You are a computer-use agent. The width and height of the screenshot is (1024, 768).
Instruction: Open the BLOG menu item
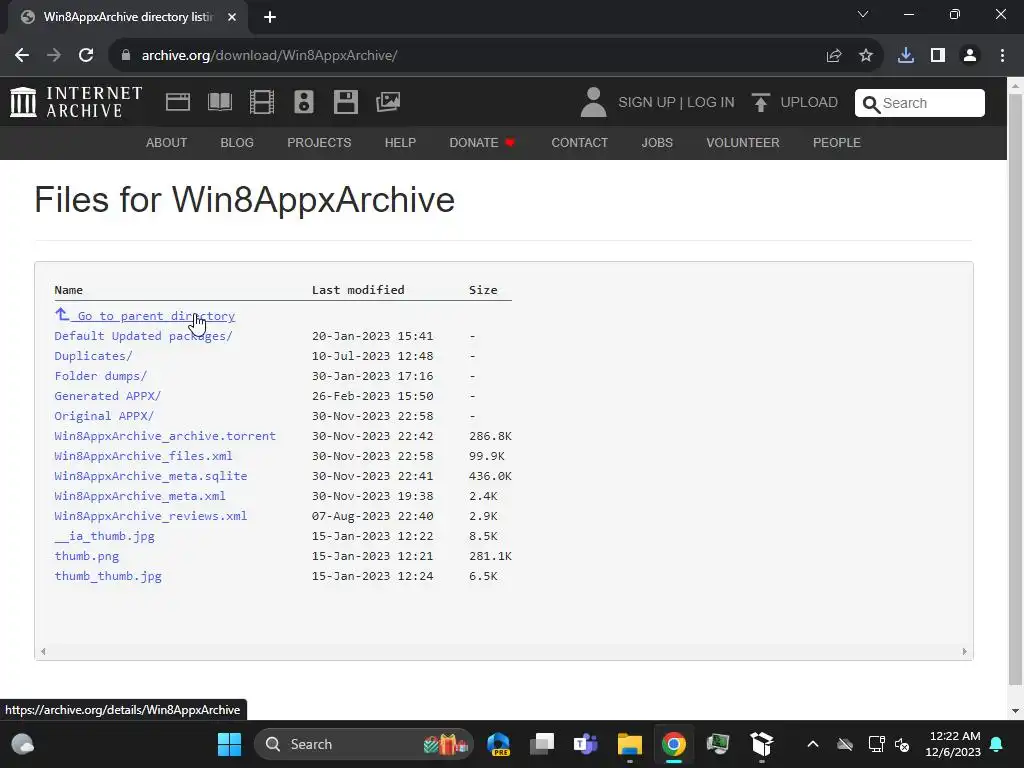pos(237,142)
